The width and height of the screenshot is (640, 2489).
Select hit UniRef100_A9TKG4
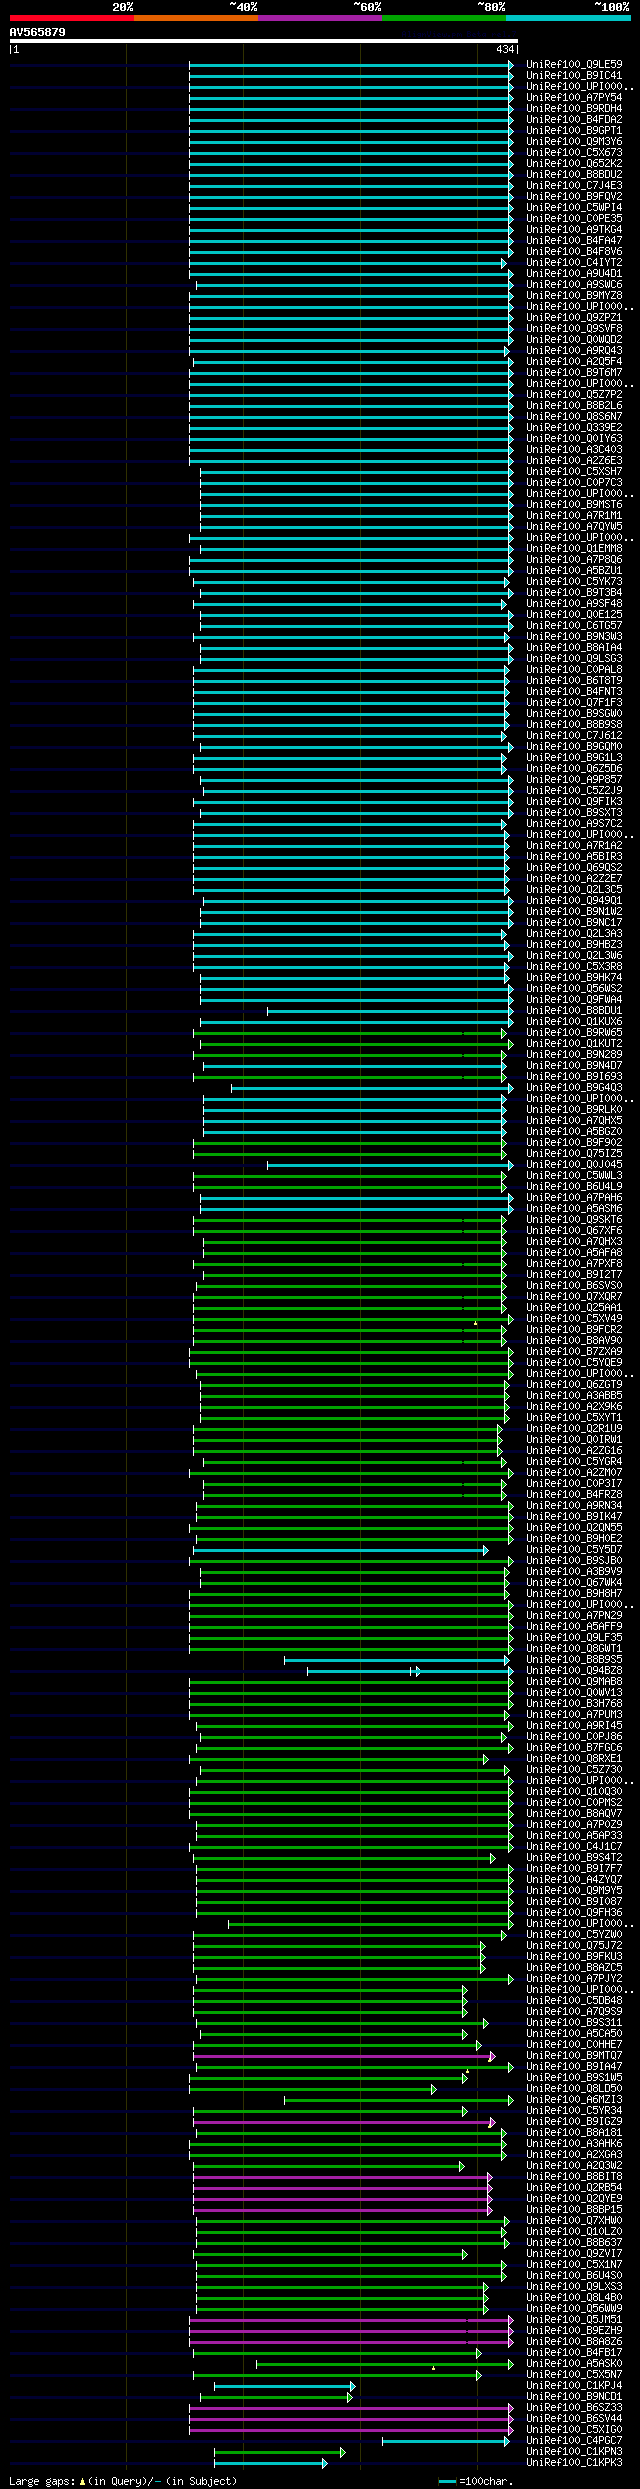click(x=574, y=229)
